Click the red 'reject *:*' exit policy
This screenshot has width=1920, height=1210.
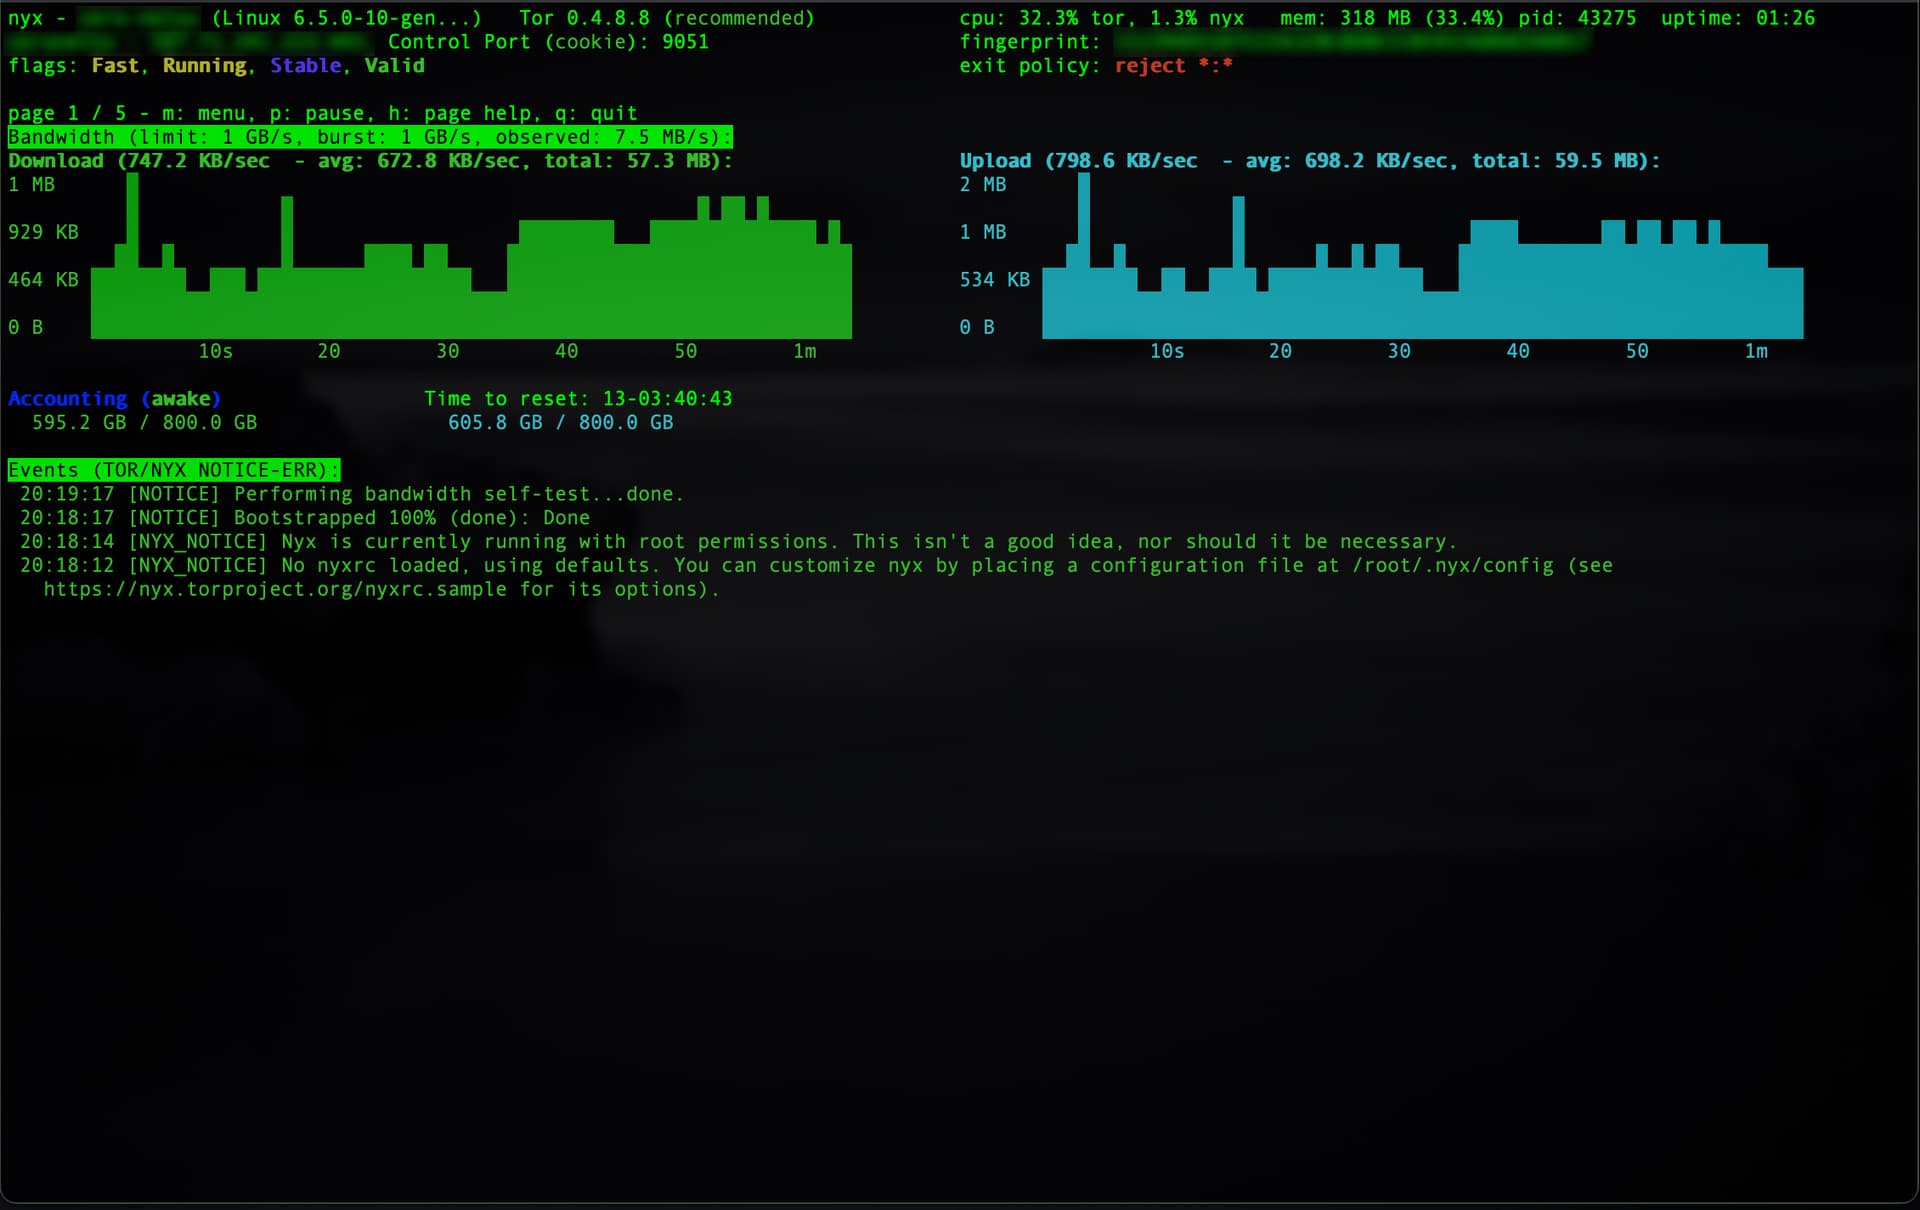click(1173, 66)
